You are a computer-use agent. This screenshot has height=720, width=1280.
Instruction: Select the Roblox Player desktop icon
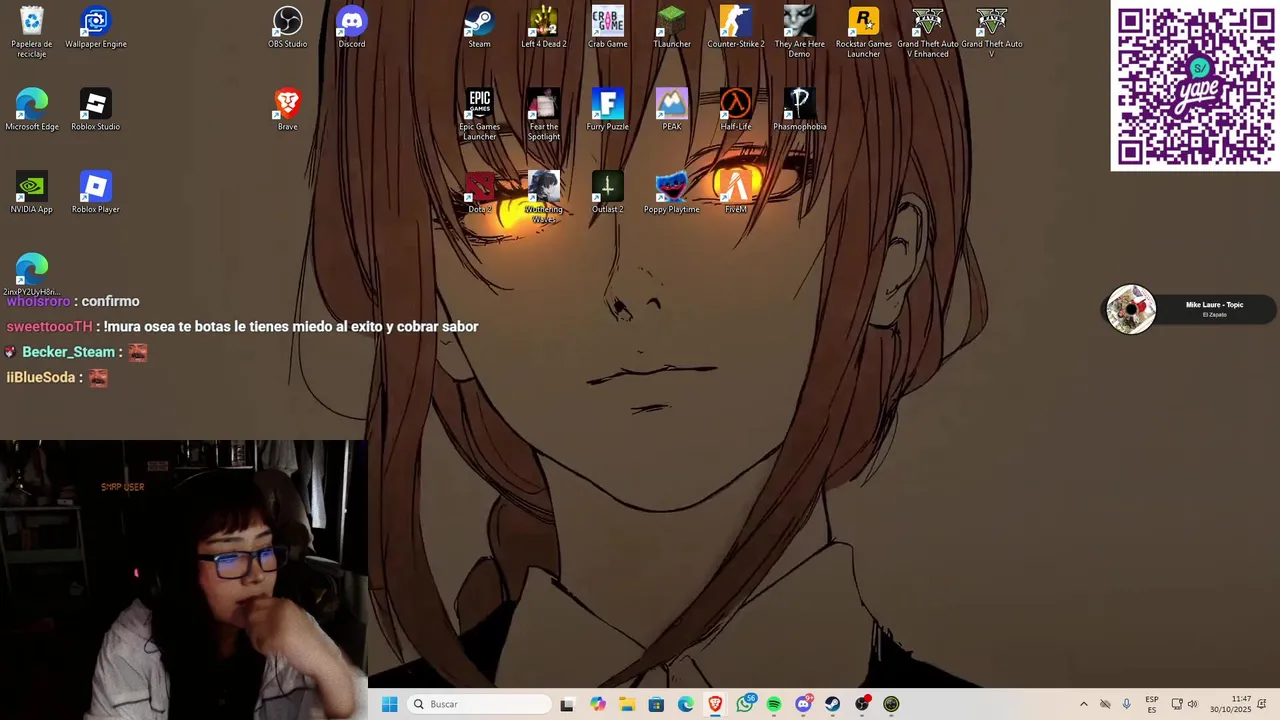tap(96, 193)
